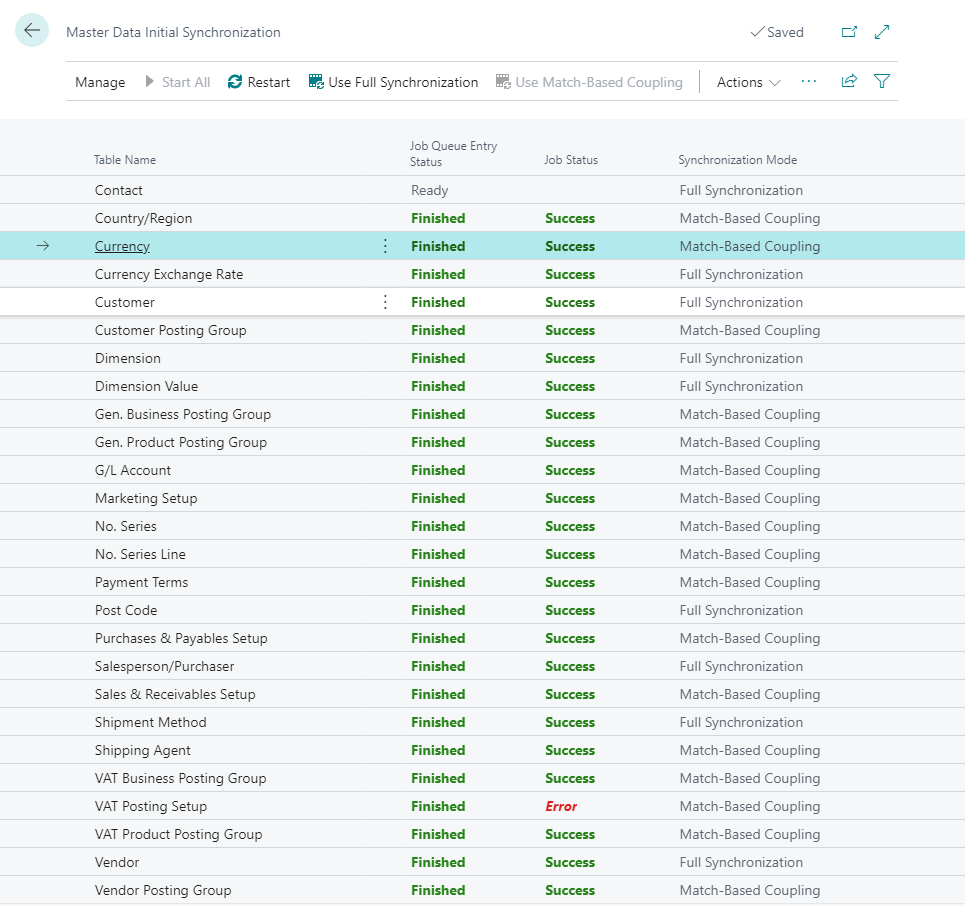Click Finished status for G/L Account
The width and height of the screenshot is (965, 906).
438,470
